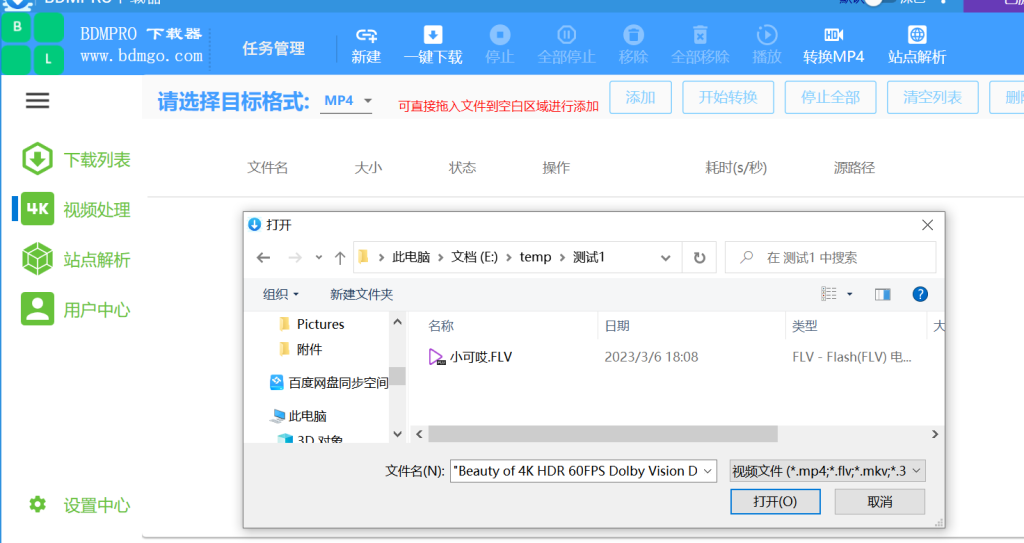Screen dimensions: 1024x543
Task: Click tree scroll-down arrow
Action: pyautogui.click(x=397, y=434)
